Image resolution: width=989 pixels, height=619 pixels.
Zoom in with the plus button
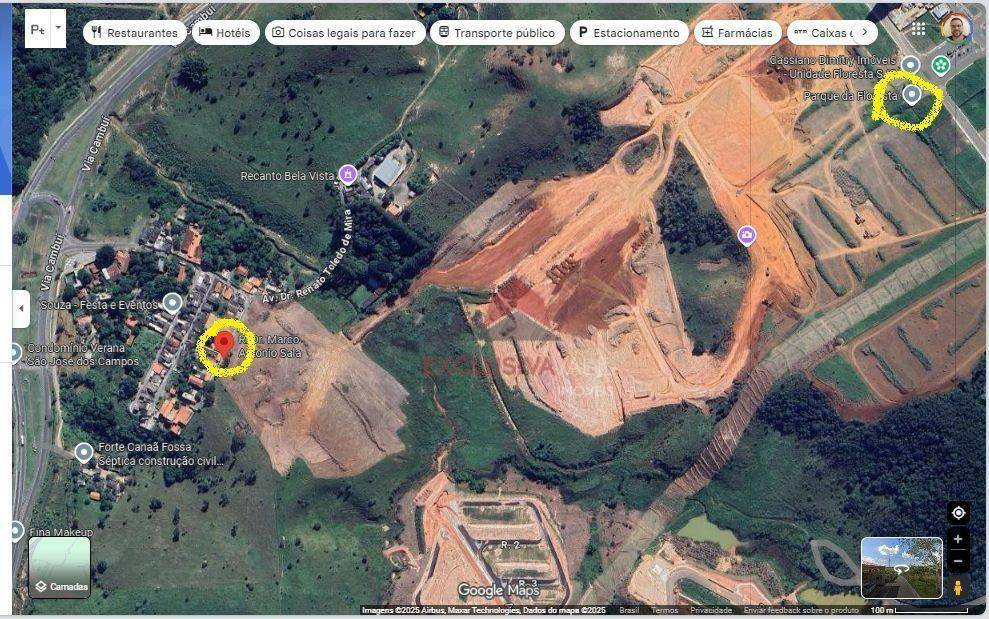pyautogui.click(x=958, y=539)
